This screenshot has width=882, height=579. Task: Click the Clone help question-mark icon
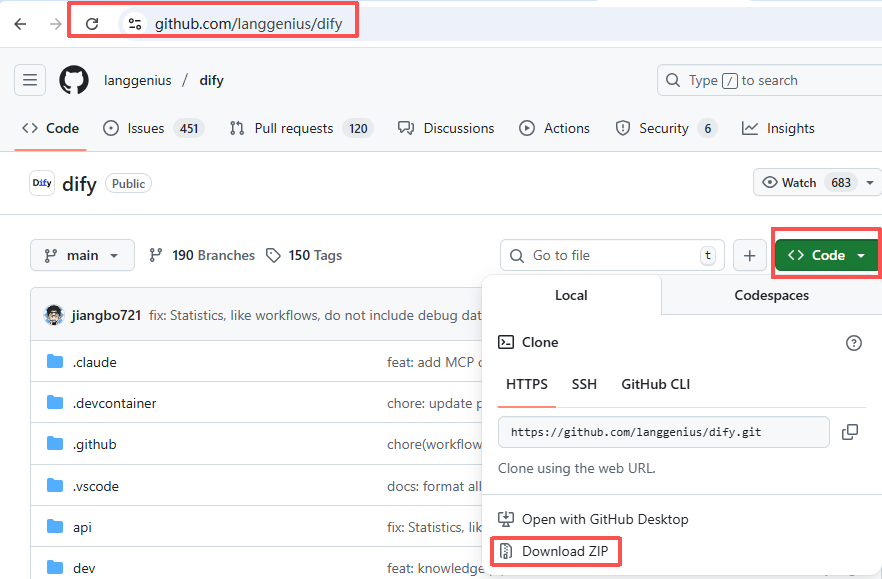click(x=853, y=343)
